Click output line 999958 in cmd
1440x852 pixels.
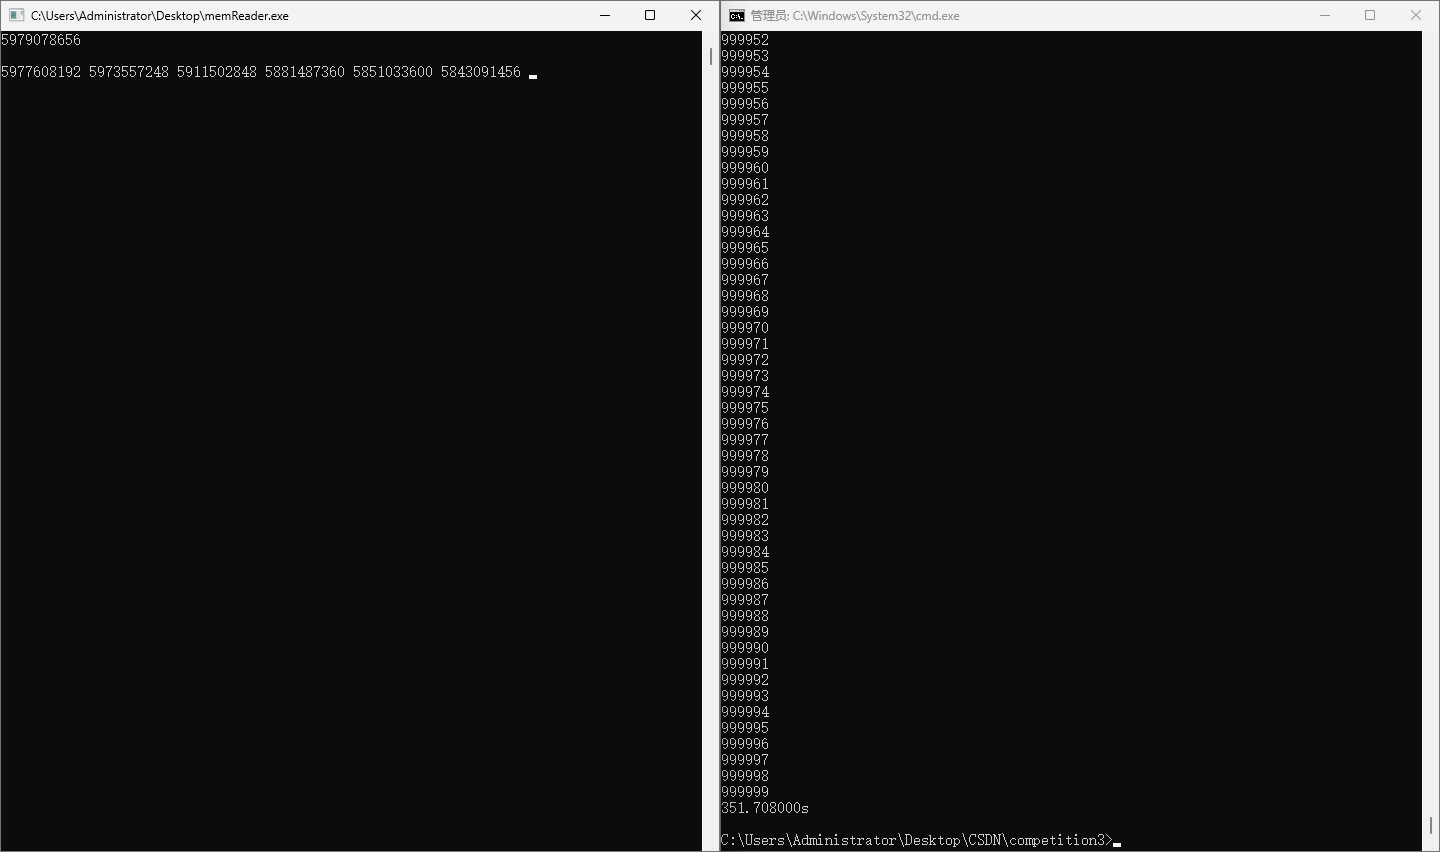point(745,136)
